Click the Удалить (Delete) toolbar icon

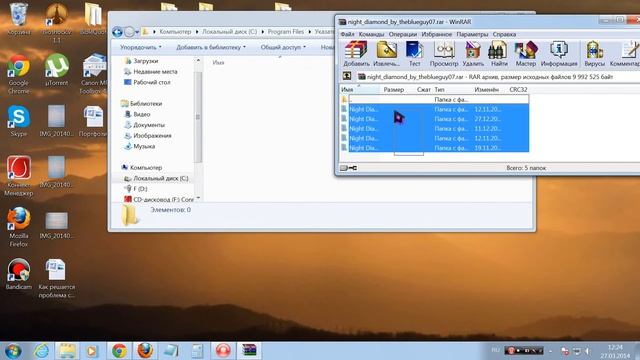point(473,54)
